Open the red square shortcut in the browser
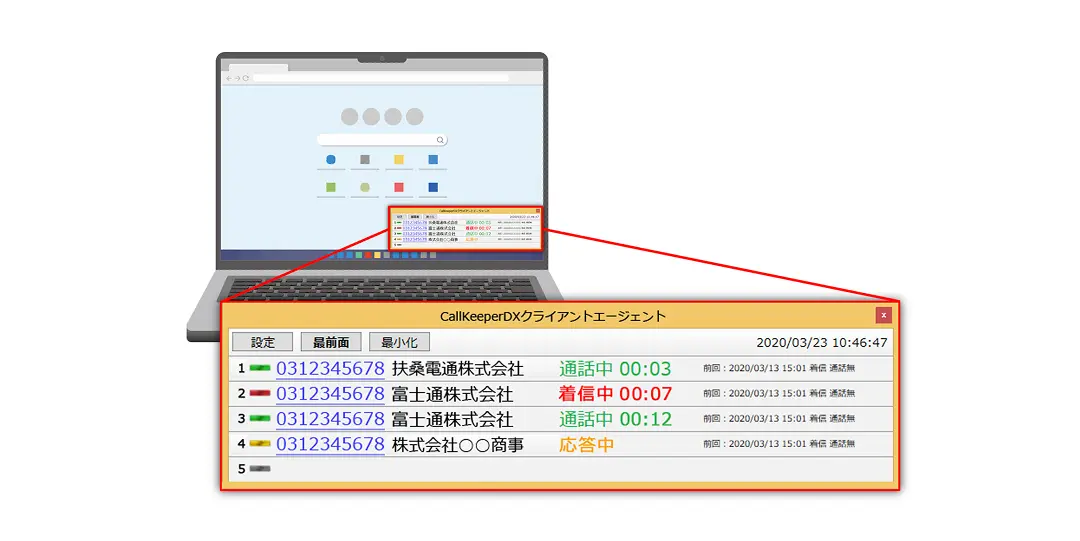Viewport: 1080px width, 541px height. coord(398,187)
